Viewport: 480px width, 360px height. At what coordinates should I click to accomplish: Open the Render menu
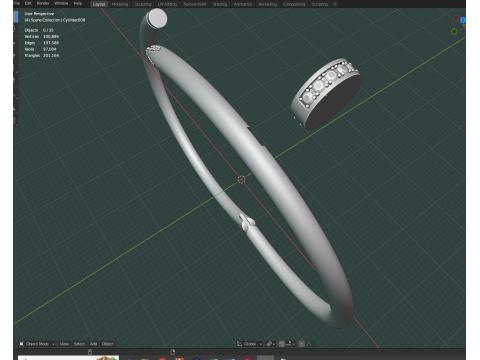tap(43, 3)
